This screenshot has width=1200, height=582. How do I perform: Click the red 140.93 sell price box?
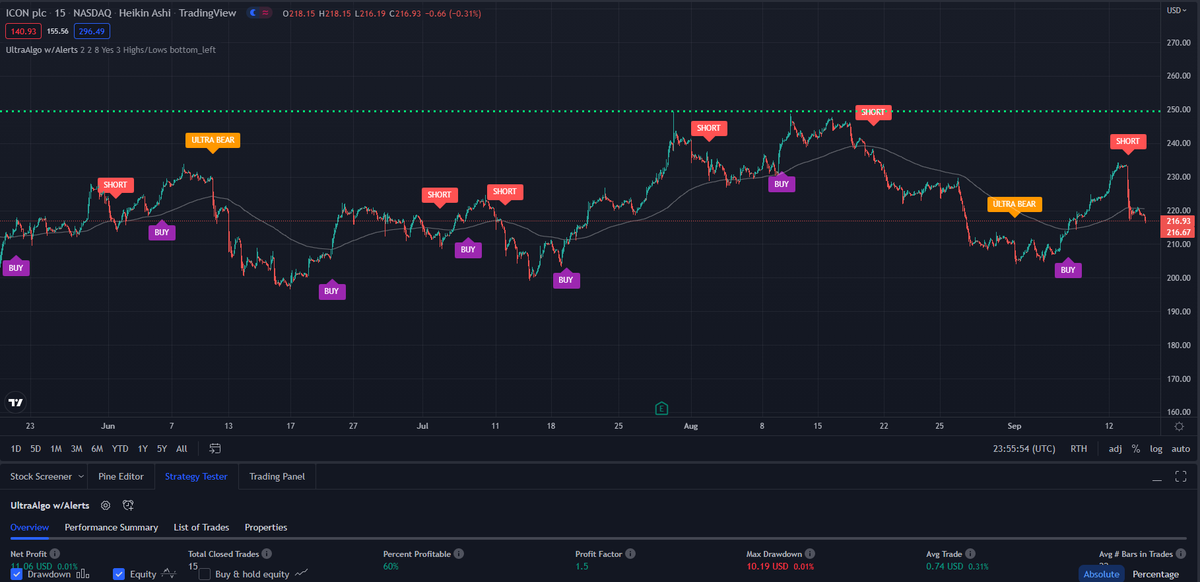(25, 31)
